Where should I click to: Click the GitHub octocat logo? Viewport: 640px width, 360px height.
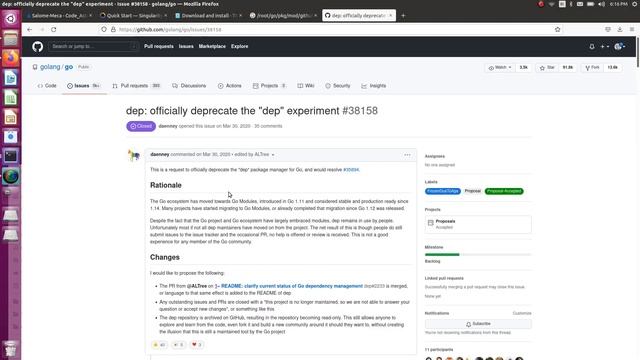tap(38, 47)
